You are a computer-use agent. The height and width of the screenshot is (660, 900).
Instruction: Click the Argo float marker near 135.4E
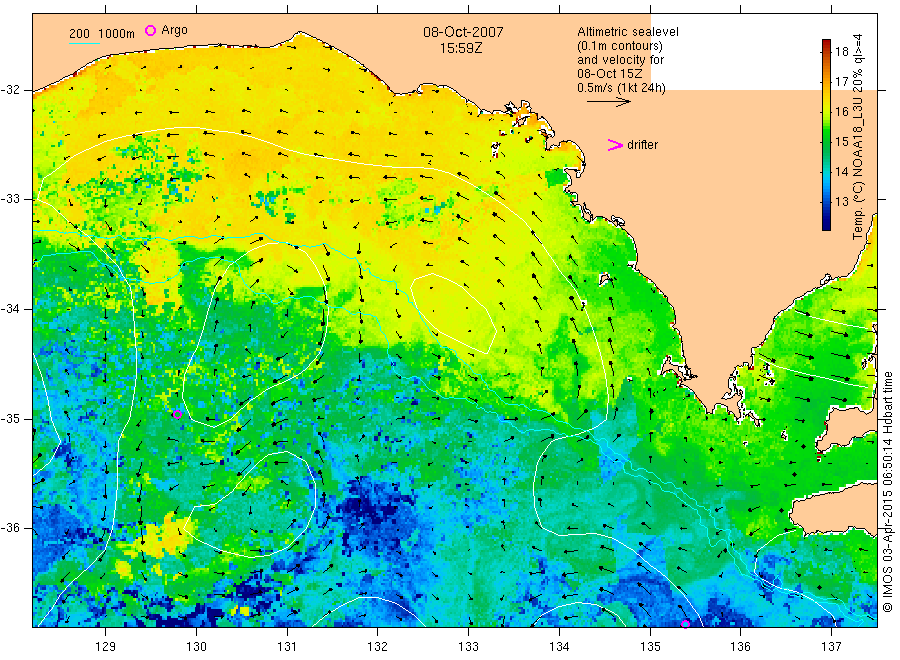tap(685, 624)
